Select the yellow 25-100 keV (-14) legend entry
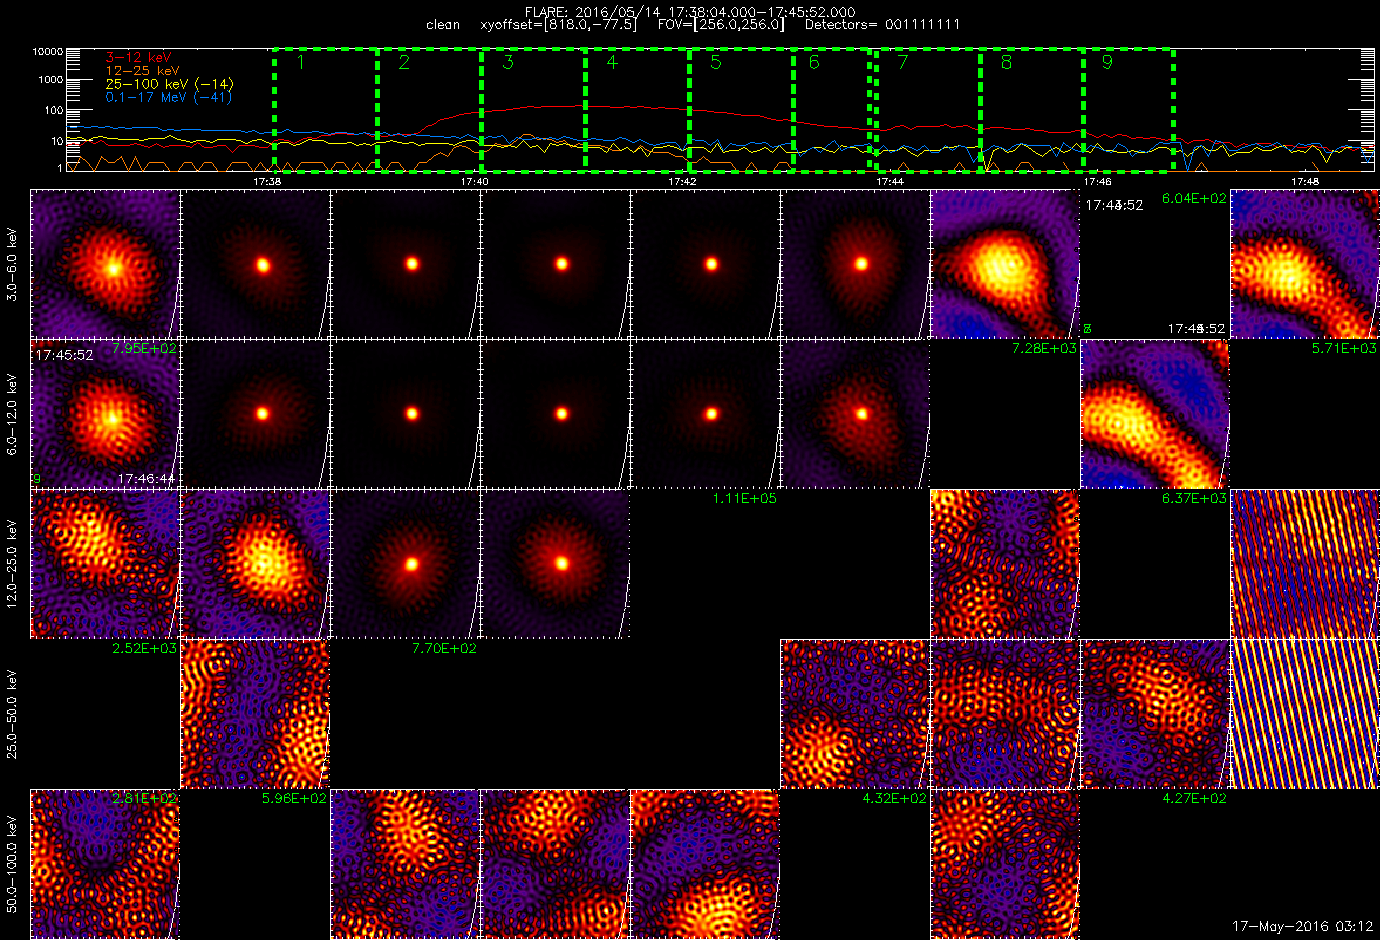This screenshot has width=1380, height=940. [x=169, y=84]
